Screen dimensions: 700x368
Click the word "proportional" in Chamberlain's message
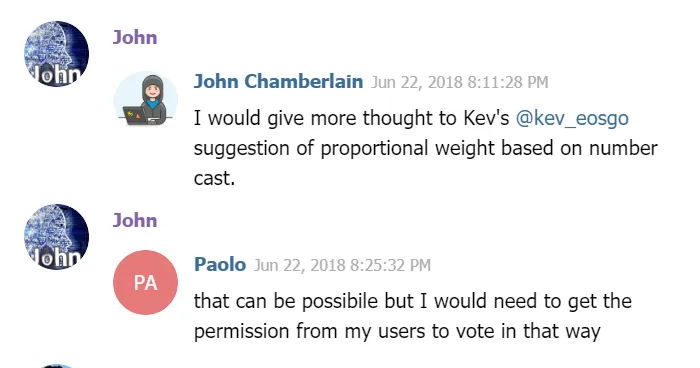374,149
